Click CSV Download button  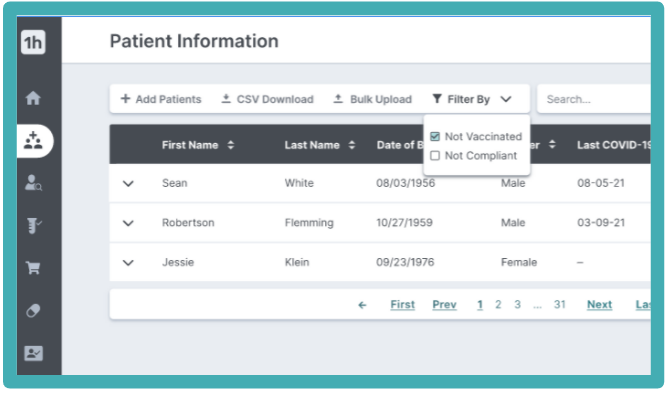click(268, 99)
